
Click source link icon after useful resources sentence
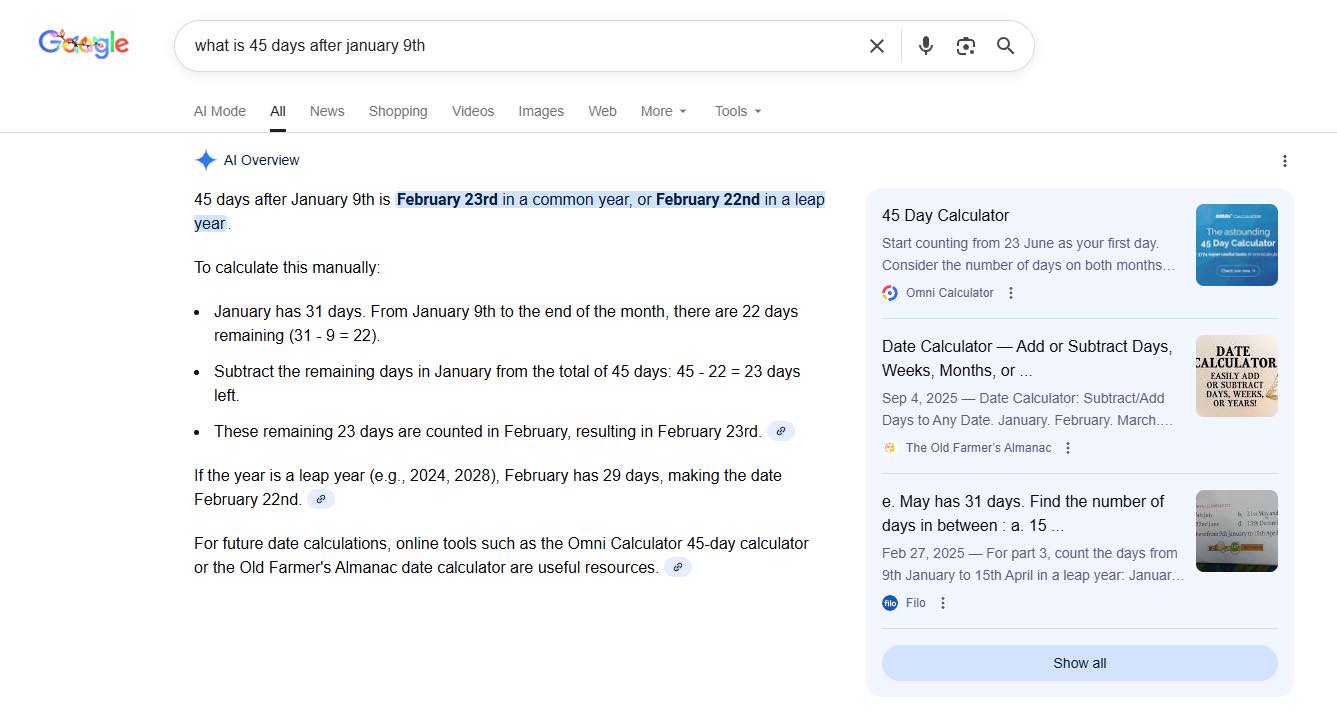tap(678, 568)
